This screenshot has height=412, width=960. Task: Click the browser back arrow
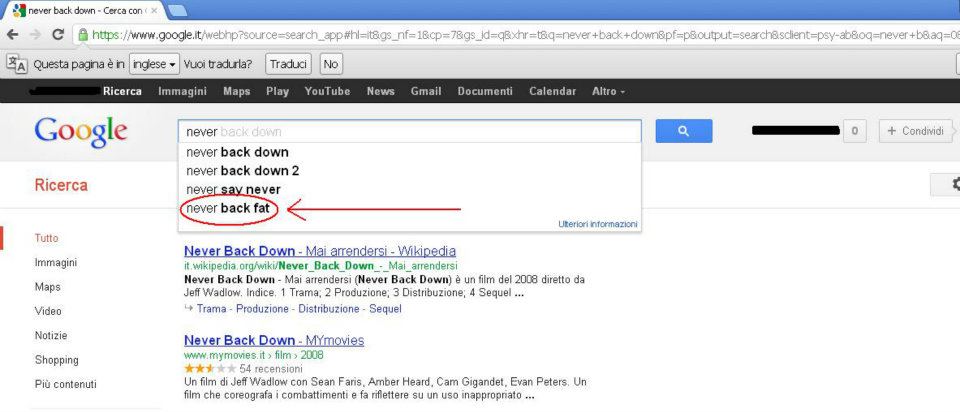12,34
